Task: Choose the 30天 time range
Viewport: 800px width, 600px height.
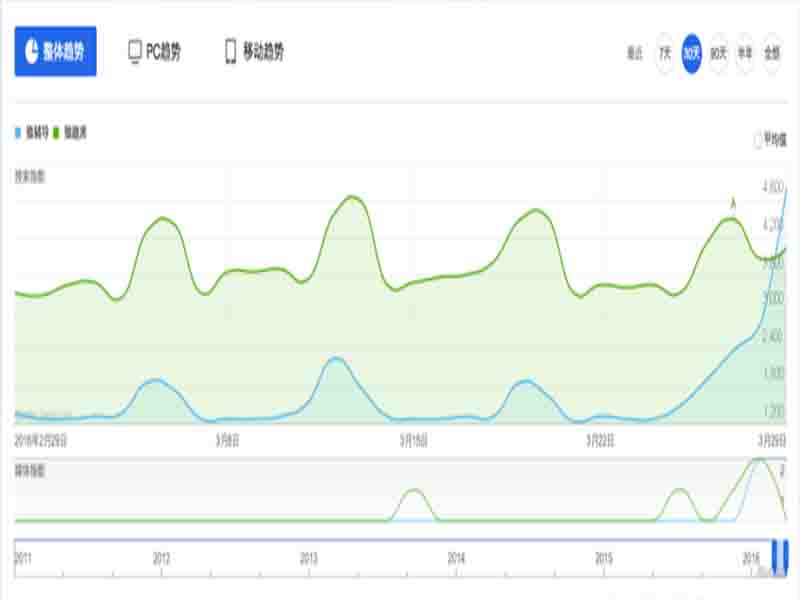Action: [691, 53]
